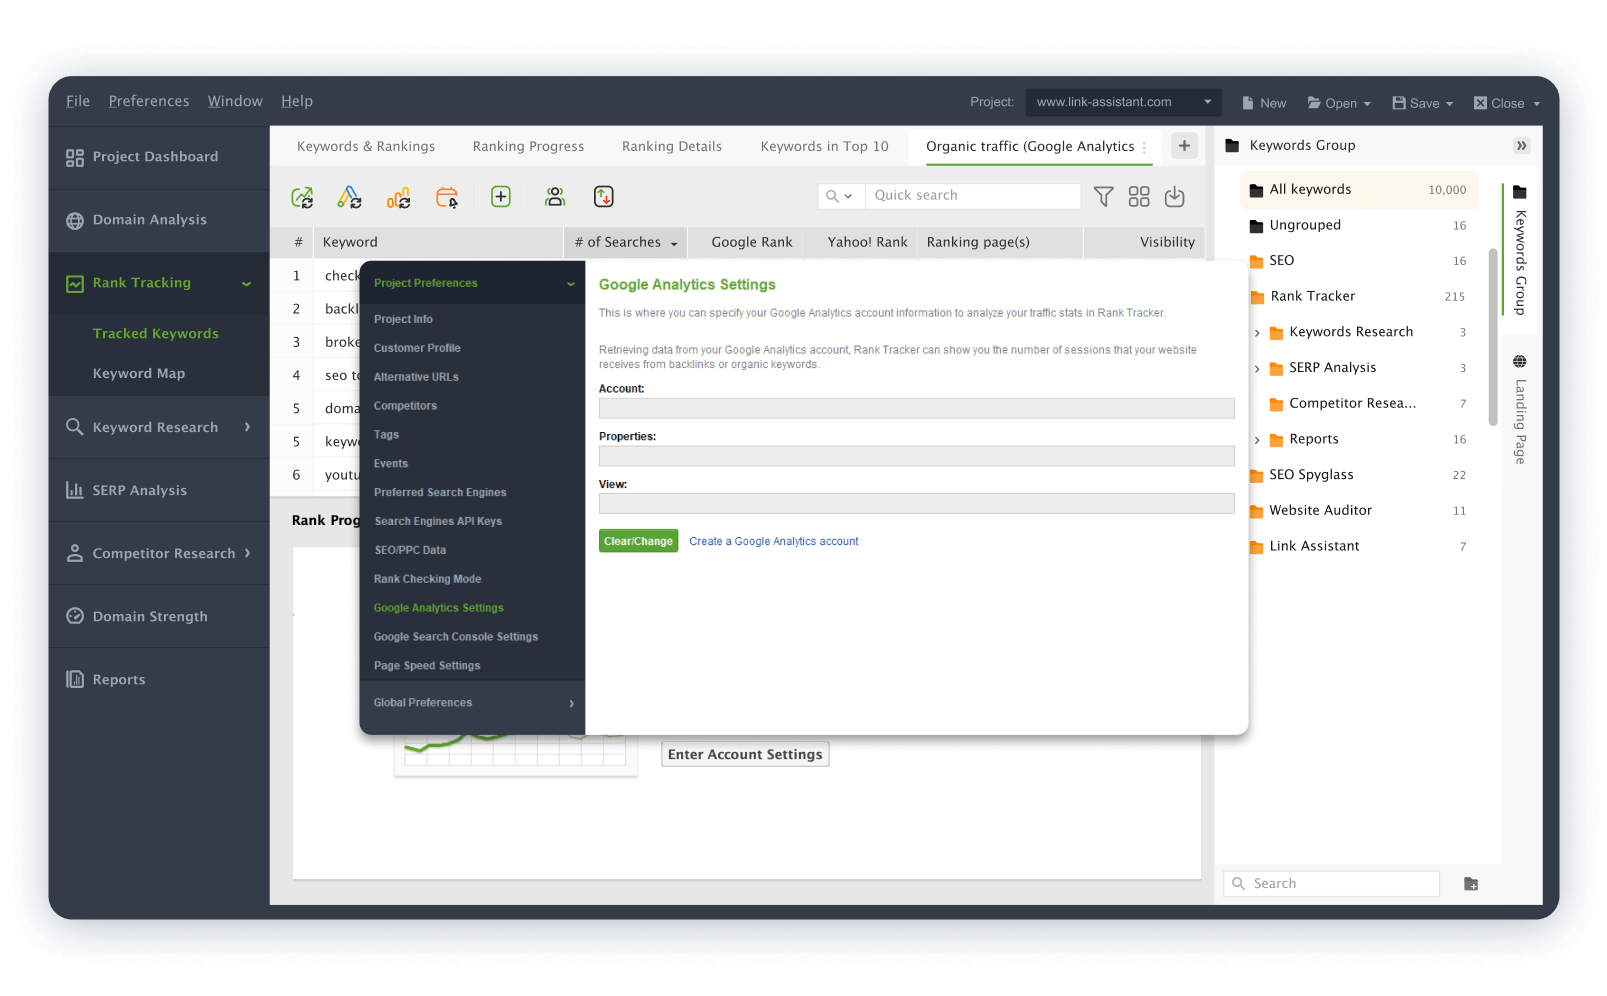Expand the Global Preferences section
Viewport: 1607px width, 996px height.
click(x=571, y=703)
